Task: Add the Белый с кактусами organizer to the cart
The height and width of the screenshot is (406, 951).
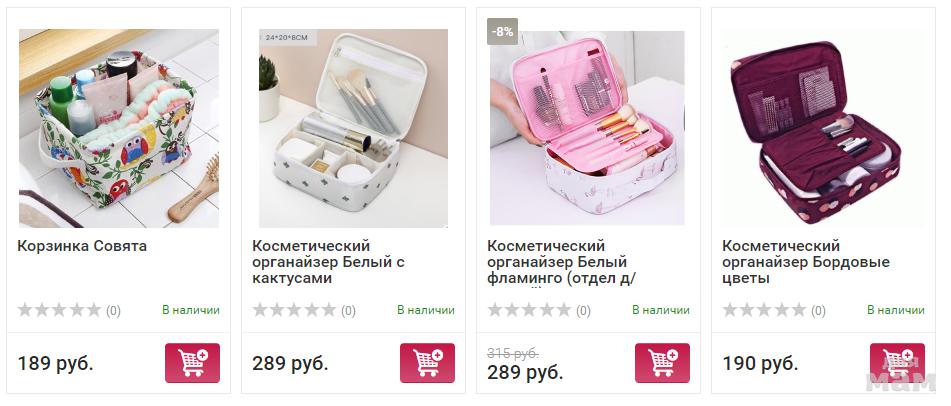Action: [427, 363]
